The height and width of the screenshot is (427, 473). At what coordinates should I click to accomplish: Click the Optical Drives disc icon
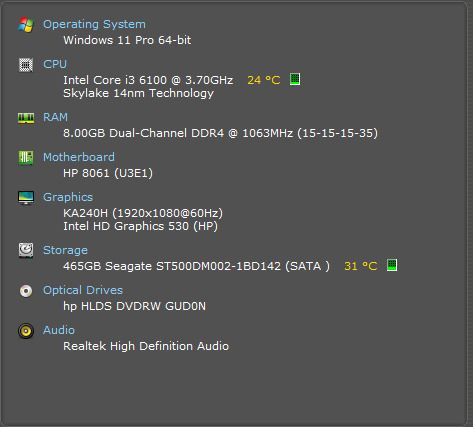tap(26, 291)
